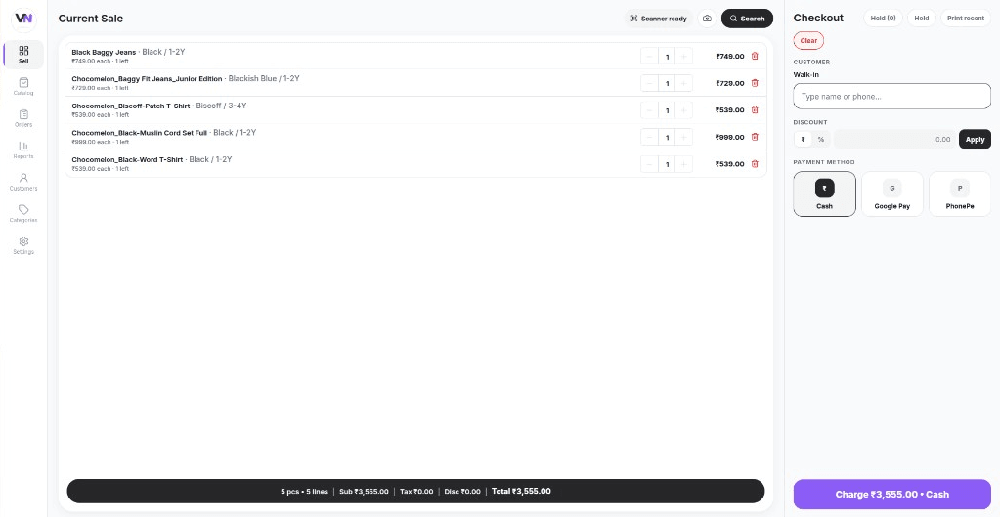This screenshot has width=1000, height=517.
Task: Click the Search button
Action: tap(747, 18)
